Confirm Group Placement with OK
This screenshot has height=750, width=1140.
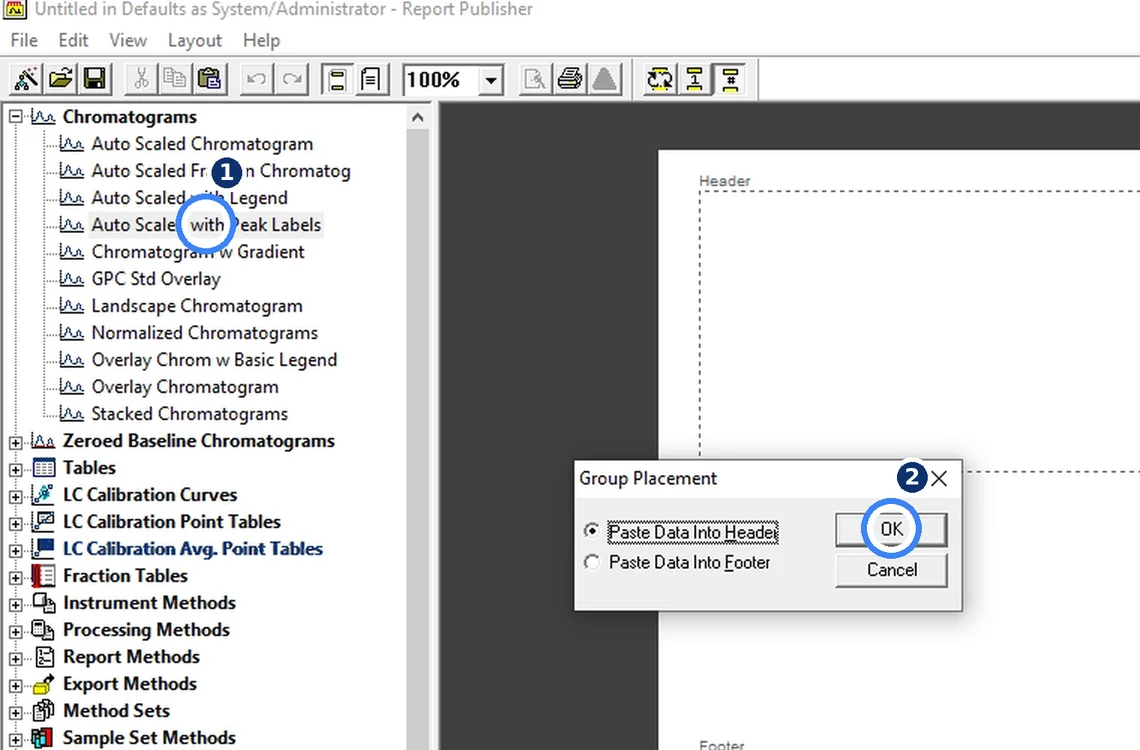tap(891, 529)
